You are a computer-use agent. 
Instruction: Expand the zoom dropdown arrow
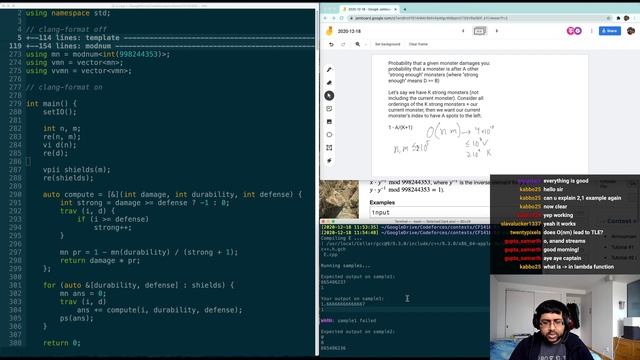(366, 44)
